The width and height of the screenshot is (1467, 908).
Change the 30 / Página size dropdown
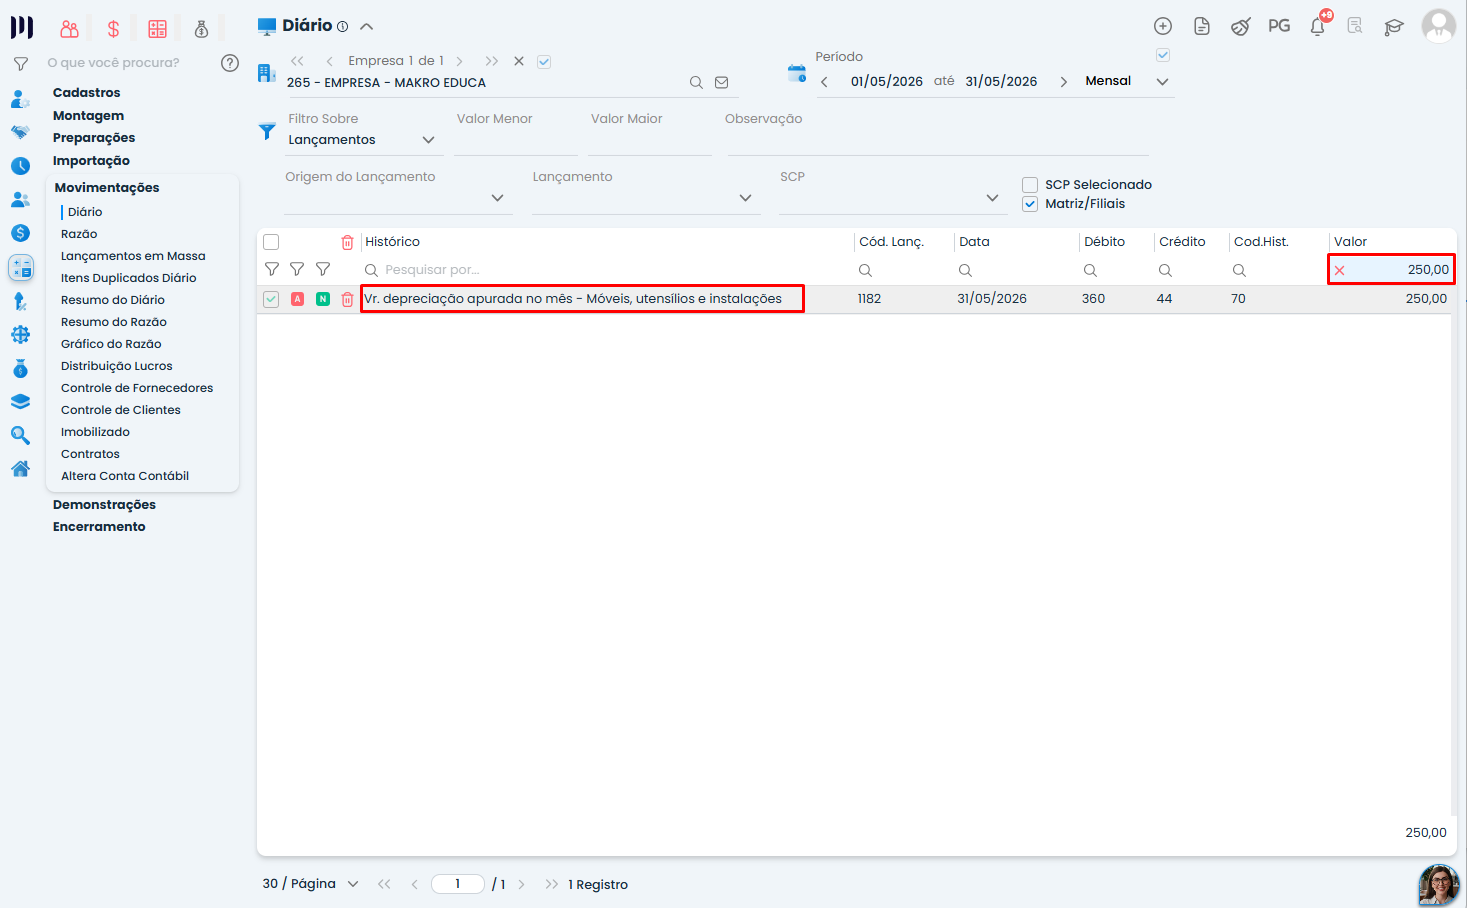[x=310, y=884]
